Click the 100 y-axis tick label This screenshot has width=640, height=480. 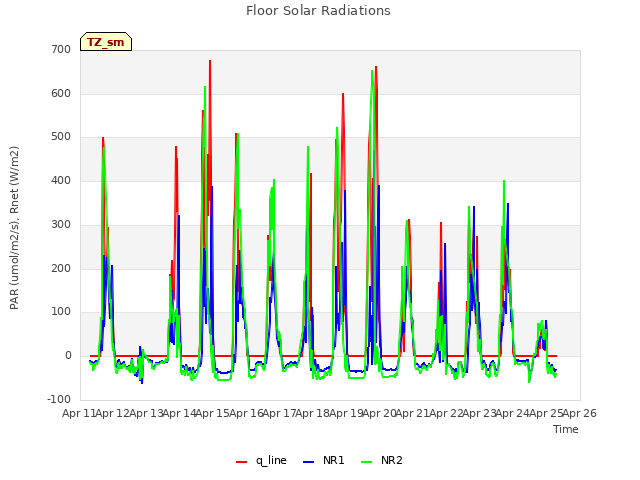61,312
